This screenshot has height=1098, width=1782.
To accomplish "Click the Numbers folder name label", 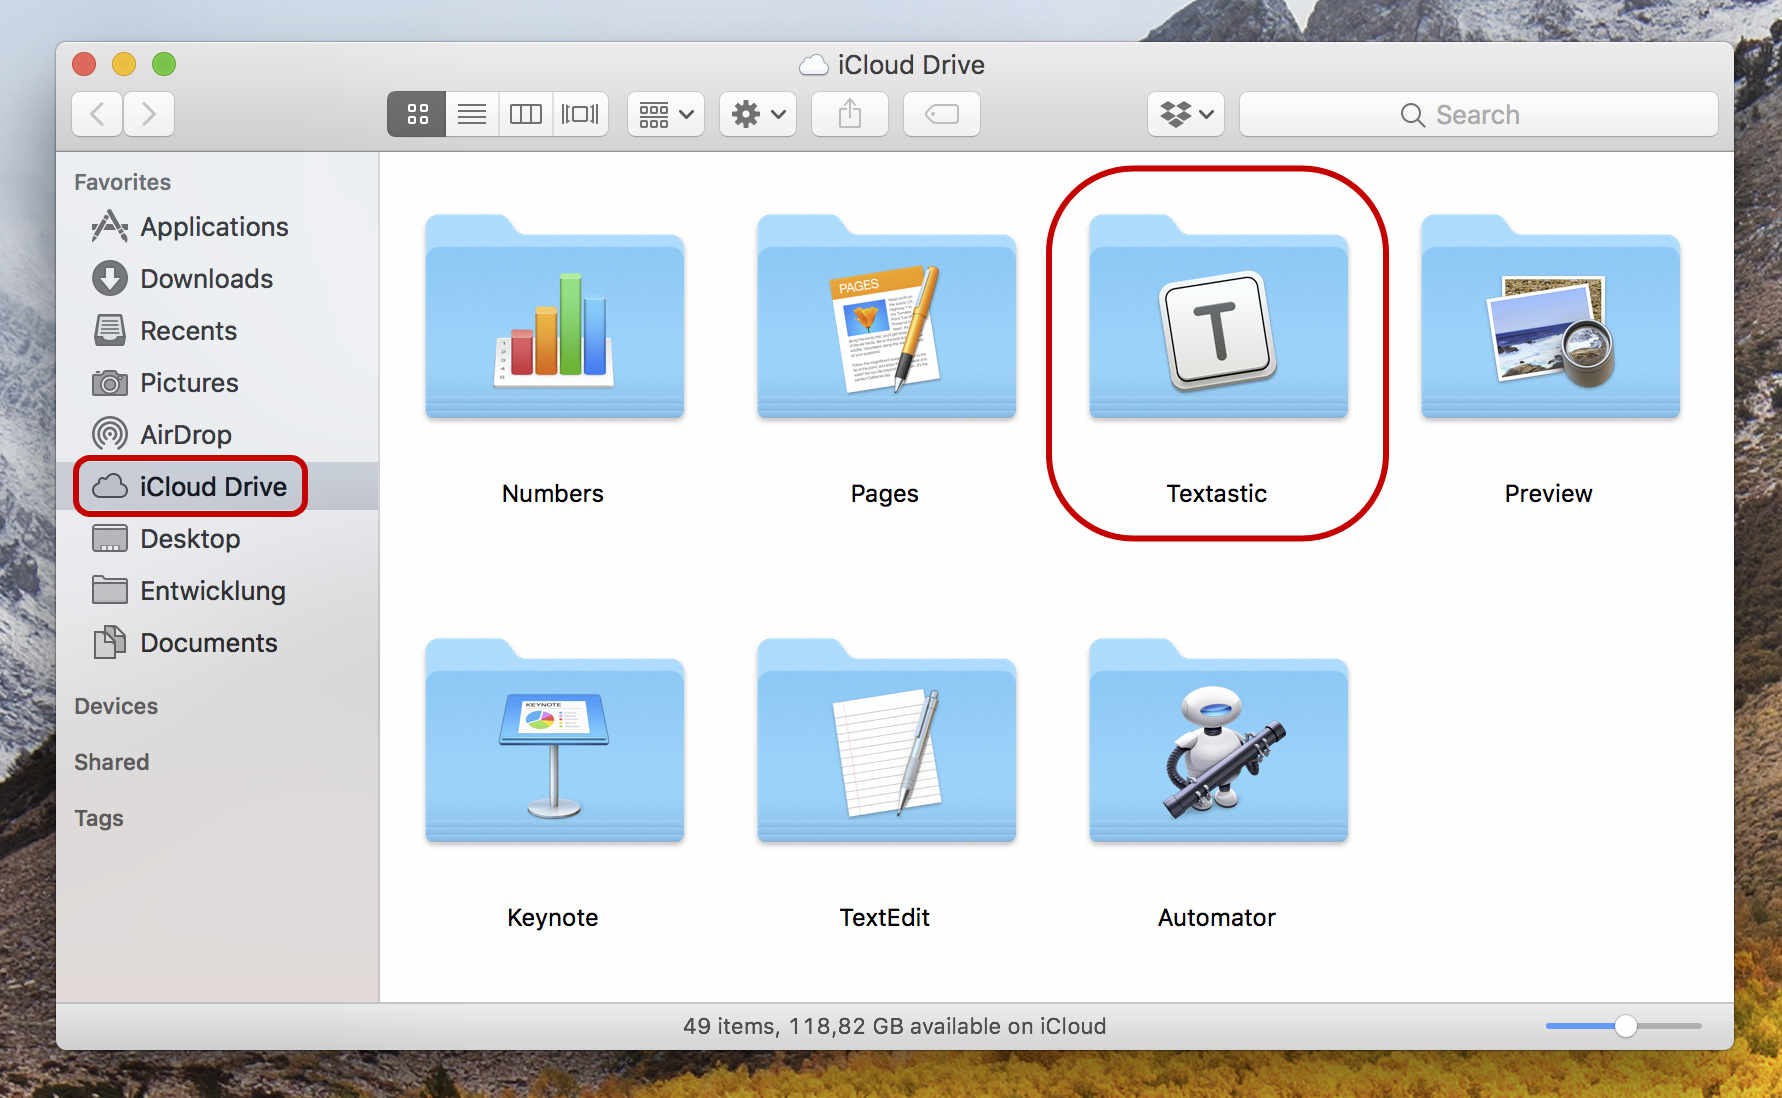I will (553, 494).
